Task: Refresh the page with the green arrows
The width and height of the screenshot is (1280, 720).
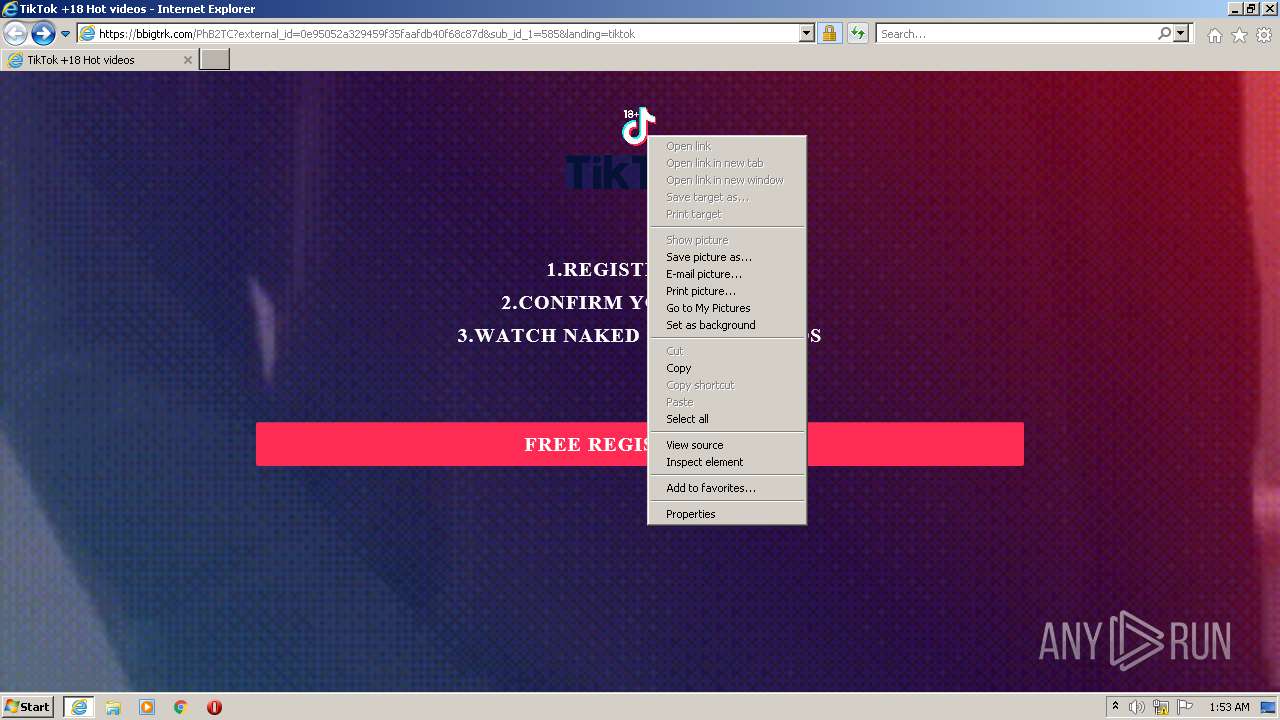Action: click(x=858, y=34)
